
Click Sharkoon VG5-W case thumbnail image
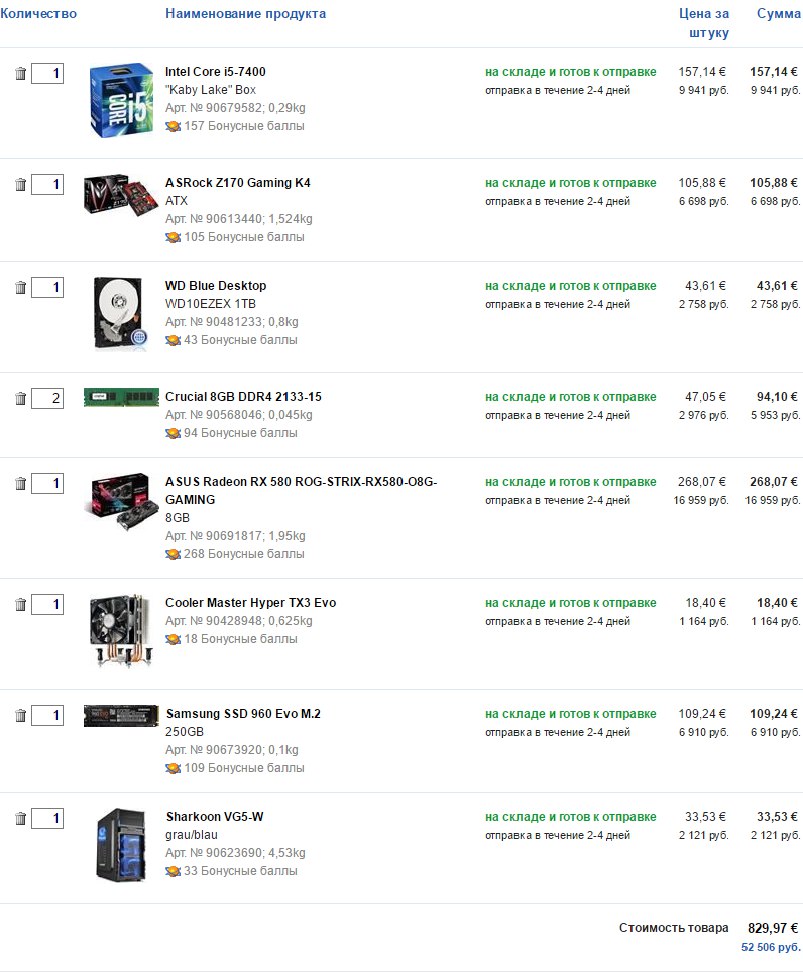point(120,845)
